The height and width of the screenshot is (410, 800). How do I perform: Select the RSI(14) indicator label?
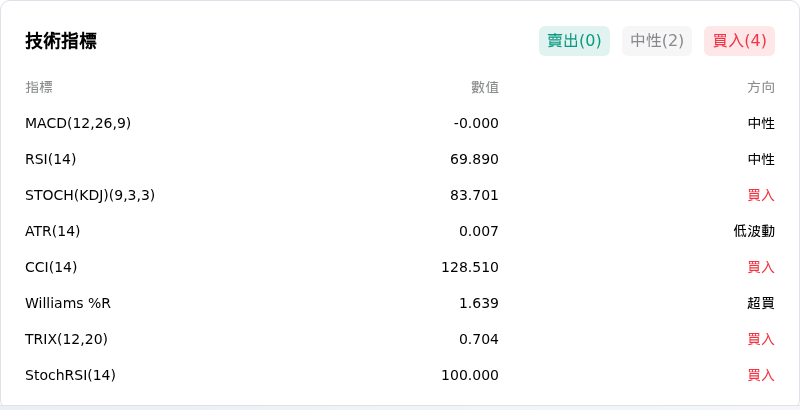(x=51, y=160)
